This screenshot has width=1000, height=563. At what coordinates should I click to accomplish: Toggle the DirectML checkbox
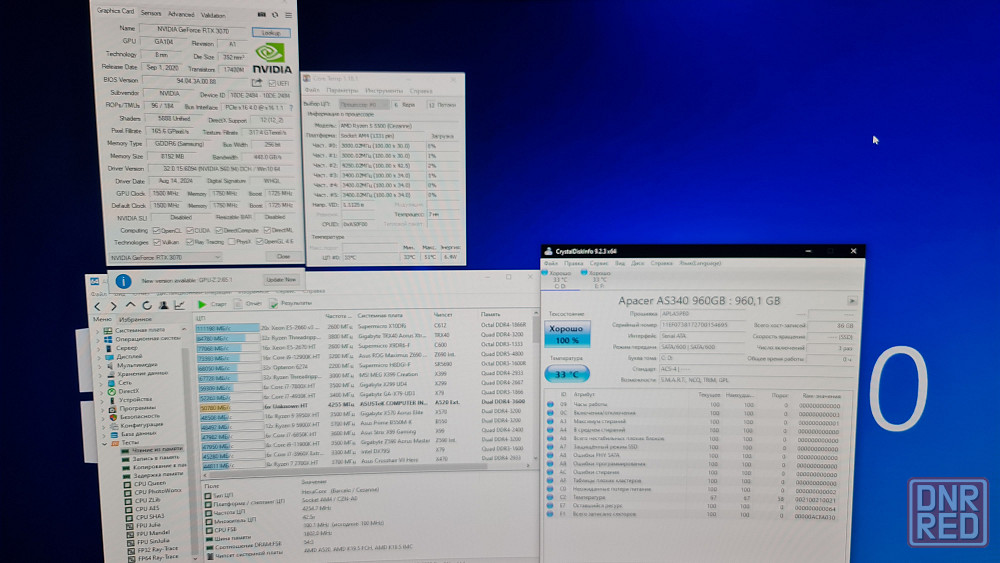tap(267, 230)
